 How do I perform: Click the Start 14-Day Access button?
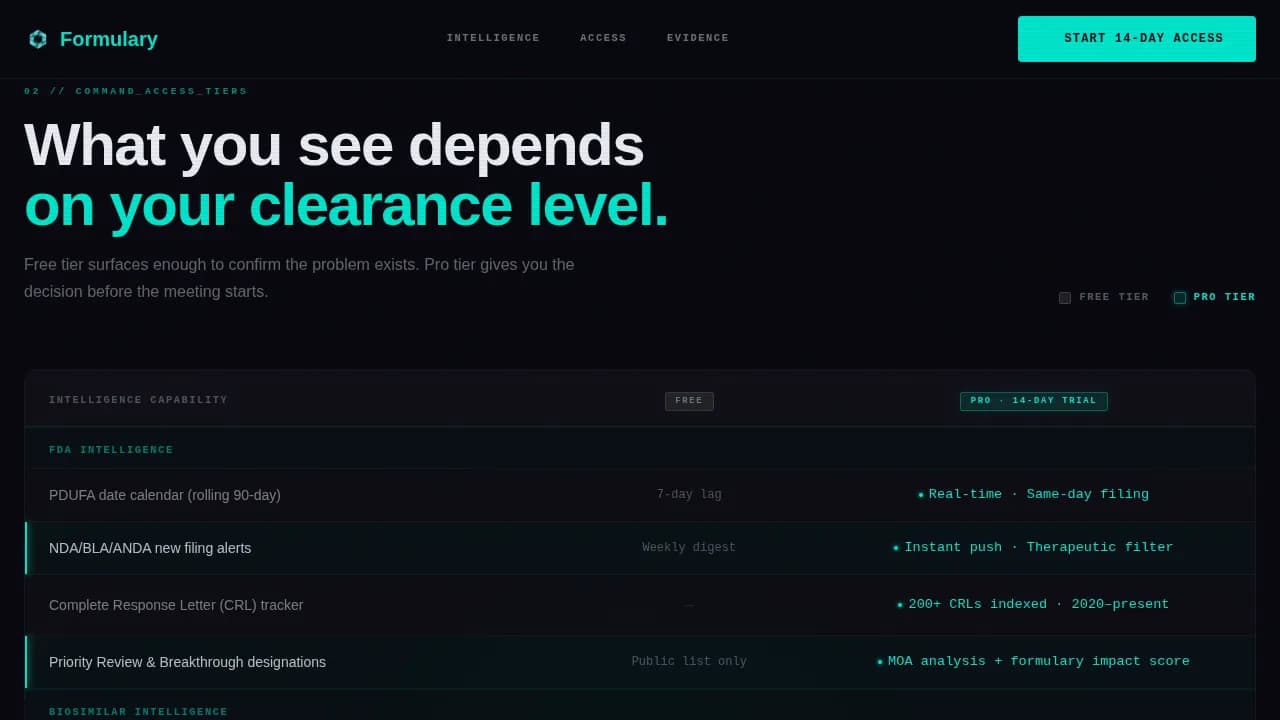click(1137, 39)
